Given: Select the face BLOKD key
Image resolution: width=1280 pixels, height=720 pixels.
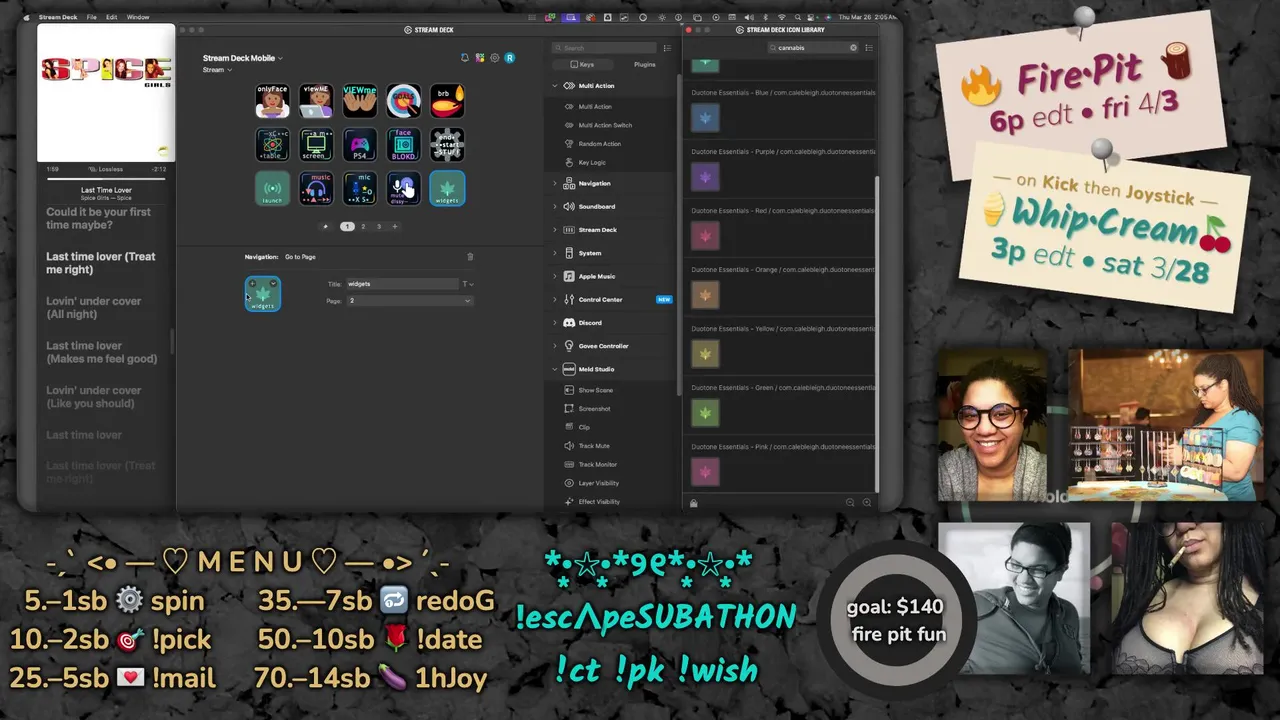Looking at the screenshot, I should pyautogui.click(x=404, y=145).
